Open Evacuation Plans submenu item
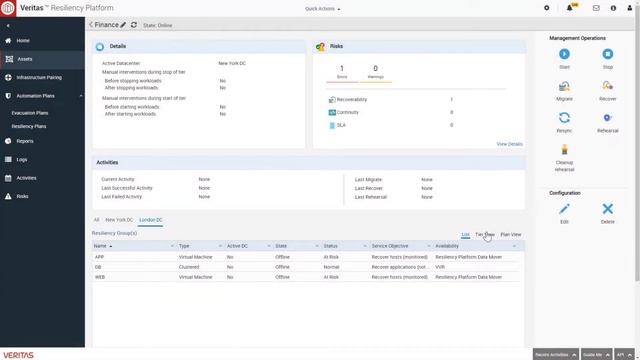This screenshot has height=360, width=640. (30, 113)
